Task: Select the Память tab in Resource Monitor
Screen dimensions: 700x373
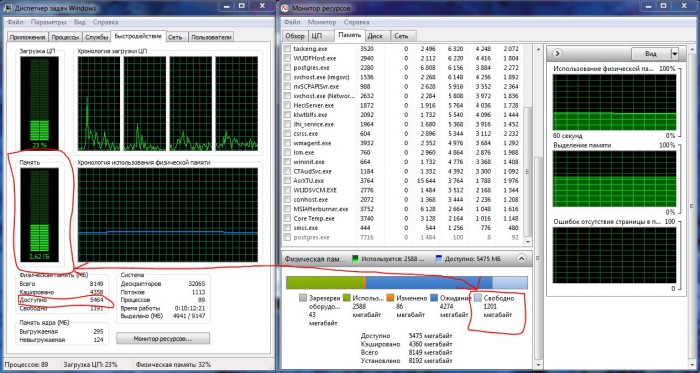Action: (350, 35)
